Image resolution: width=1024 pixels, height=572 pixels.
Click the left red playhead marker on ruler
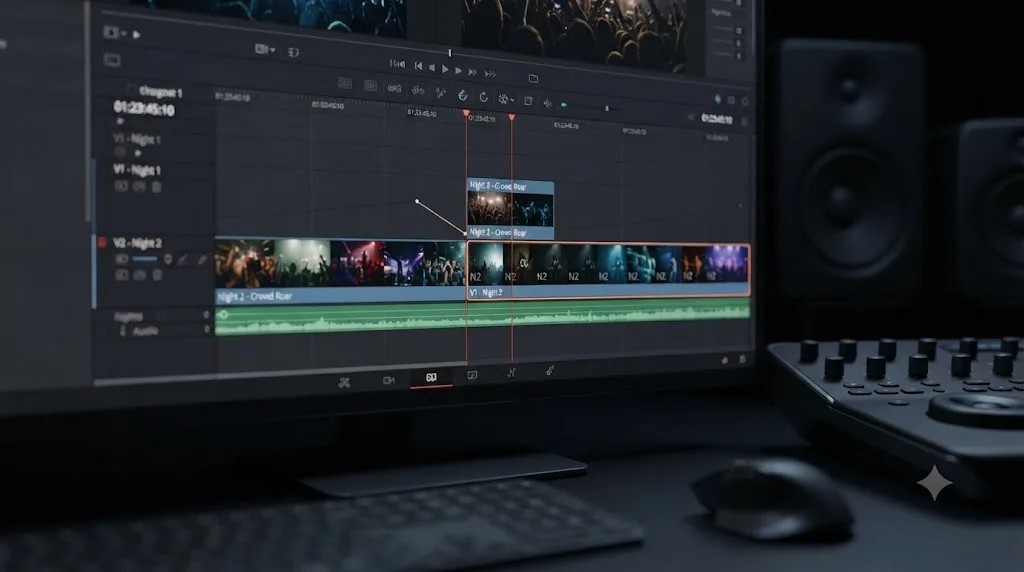466,113
